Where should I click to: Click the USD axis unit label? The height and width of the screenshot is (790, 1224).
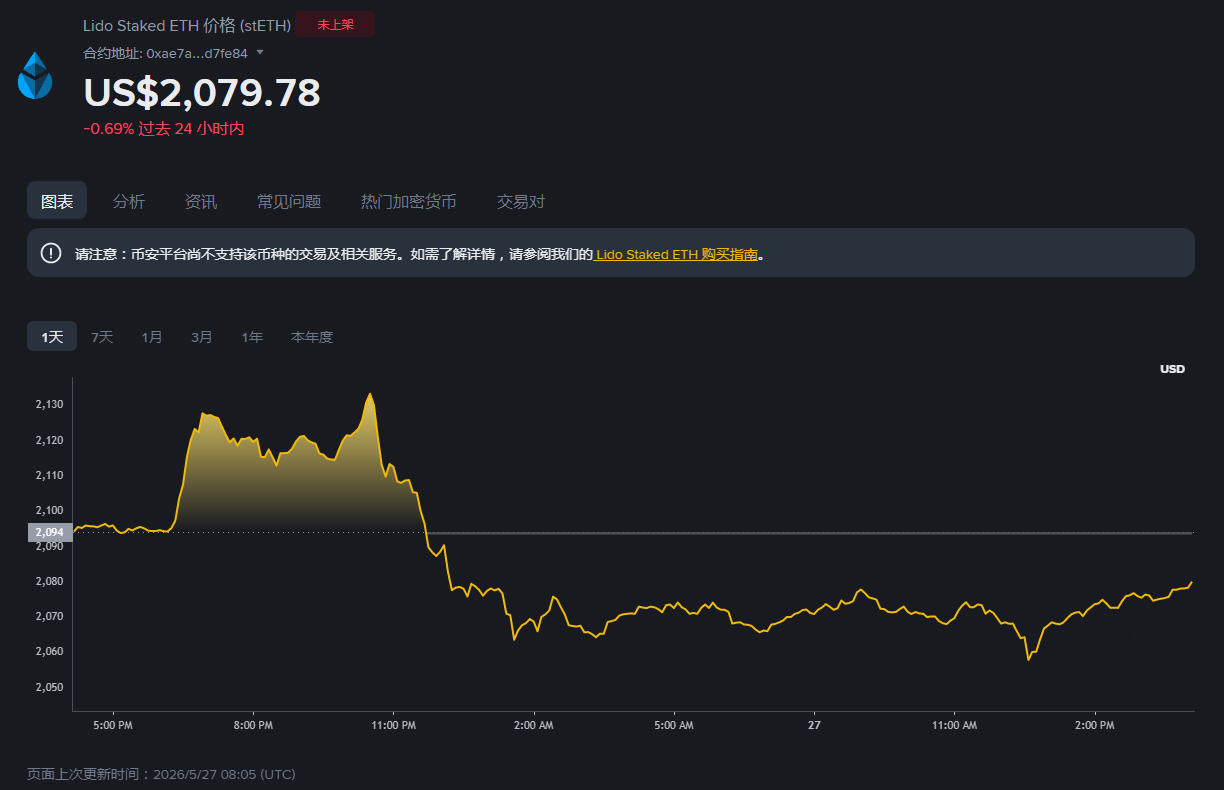(x=1172, y=369)
